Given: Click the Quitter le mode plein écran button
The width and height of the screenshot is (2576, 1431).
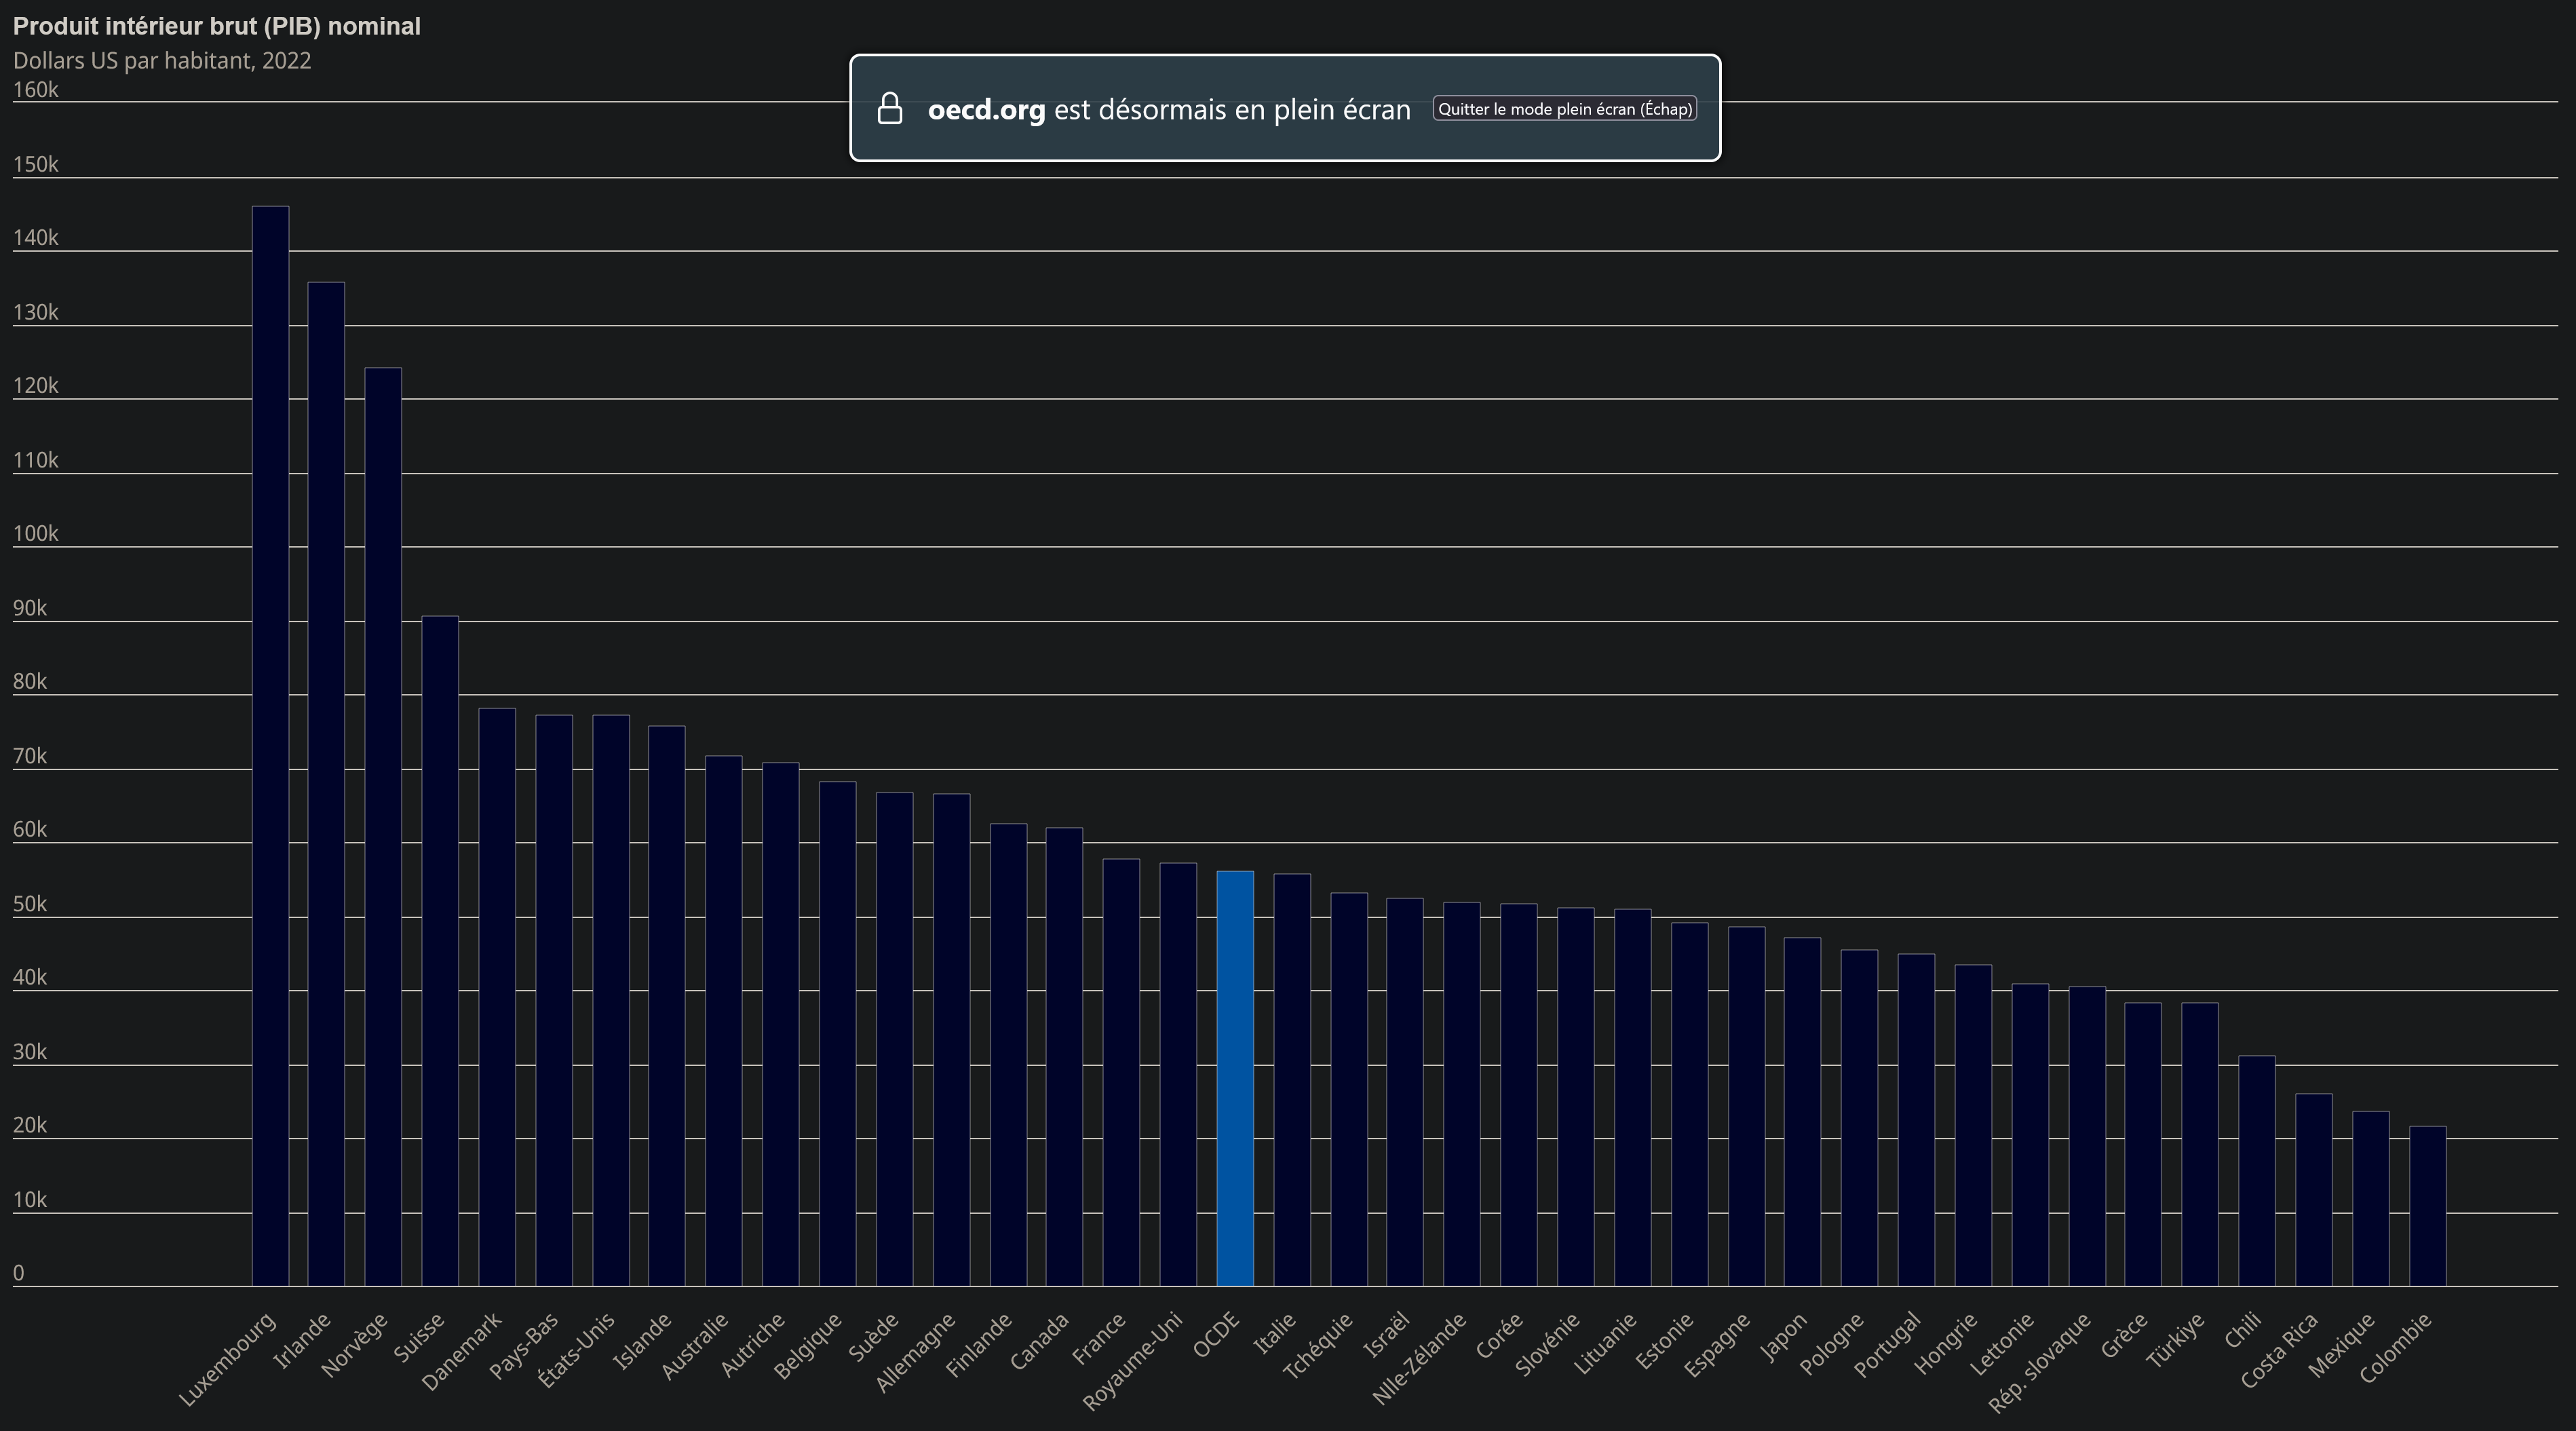Looking at the screenshot, I should pos(1564,109).
